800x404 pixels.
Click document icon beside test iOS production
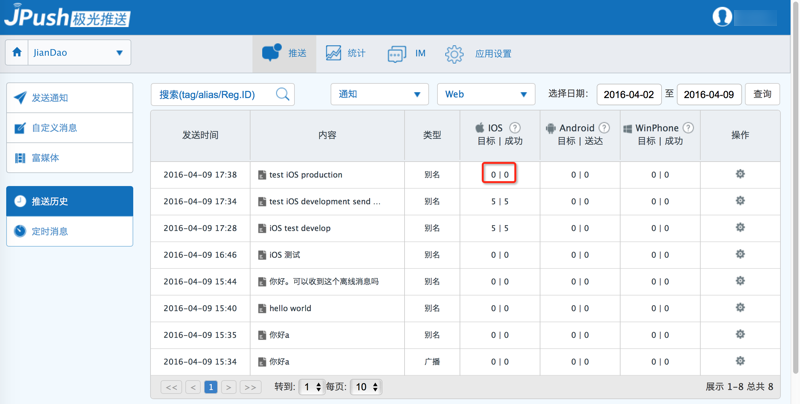point(262,175)
